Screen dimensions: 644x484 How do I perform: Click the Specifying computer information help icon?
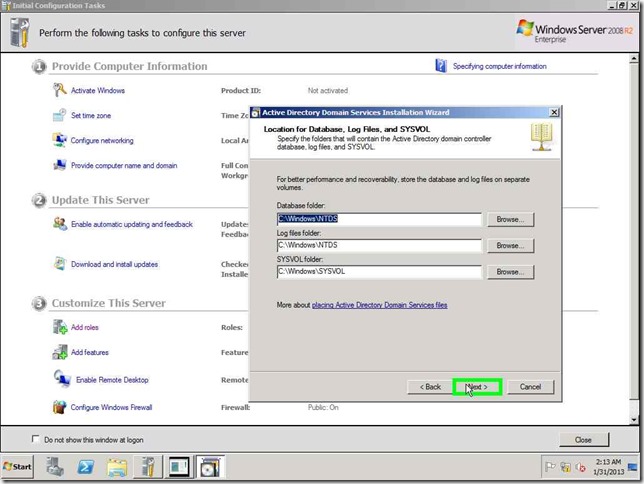click(x=441, y=66)
